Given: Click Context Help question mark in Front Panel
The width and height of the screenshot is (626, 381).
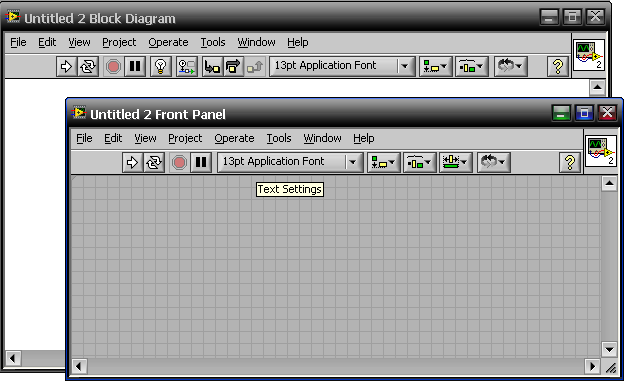Looking at the screenshot, I should [570, 163].
